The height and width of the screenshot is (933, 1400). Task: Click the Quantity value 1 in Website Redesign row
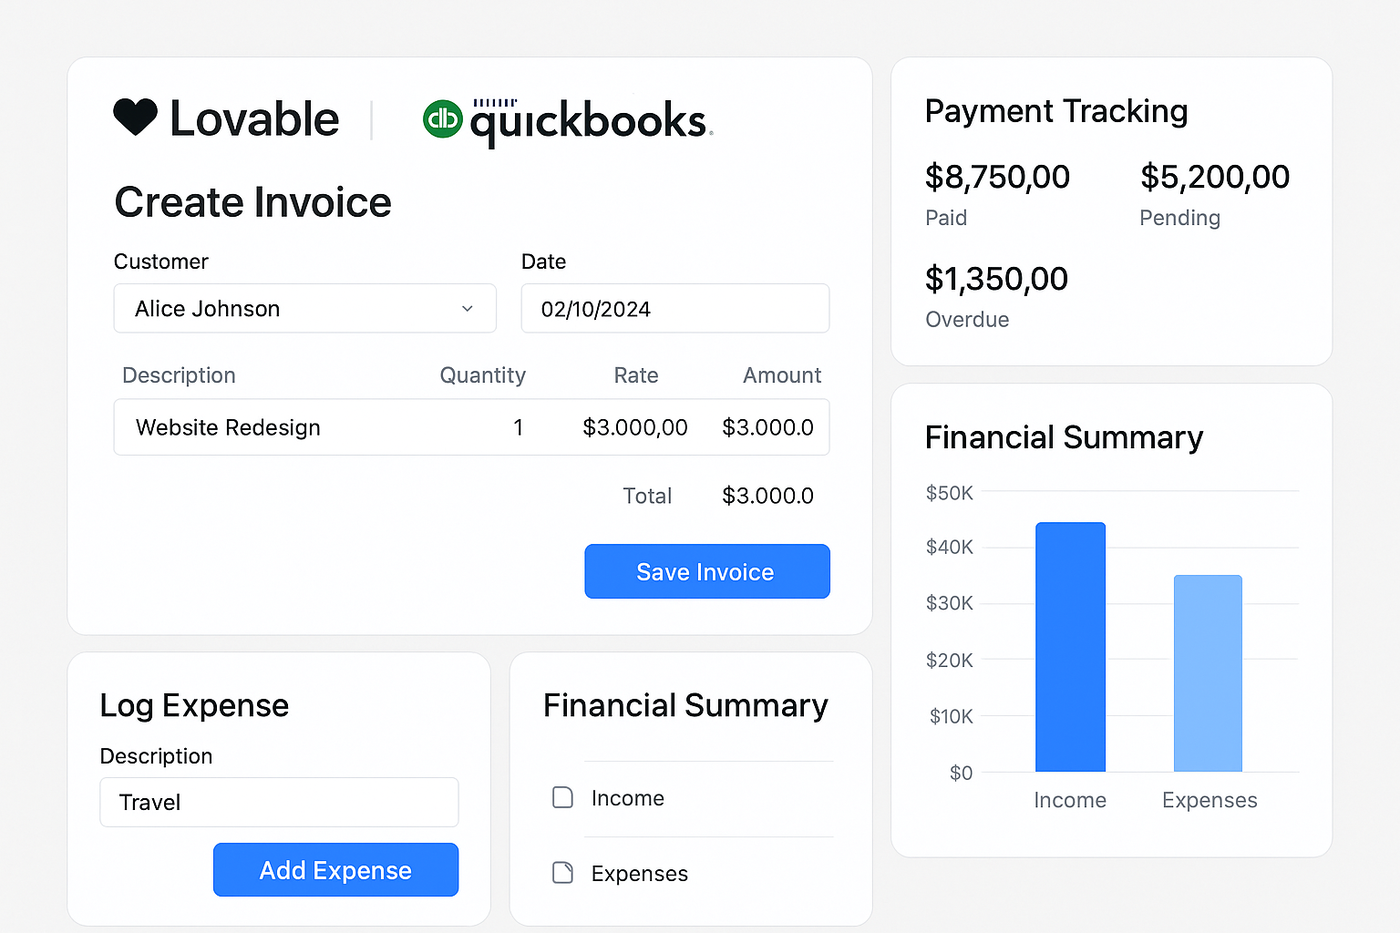518,428
